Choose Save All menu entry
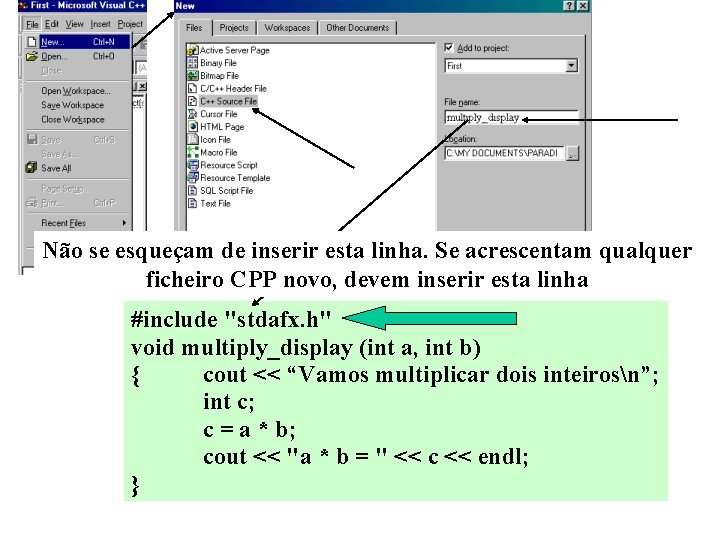This screenshot has height=540, width=720. click(x=78, y=168)
